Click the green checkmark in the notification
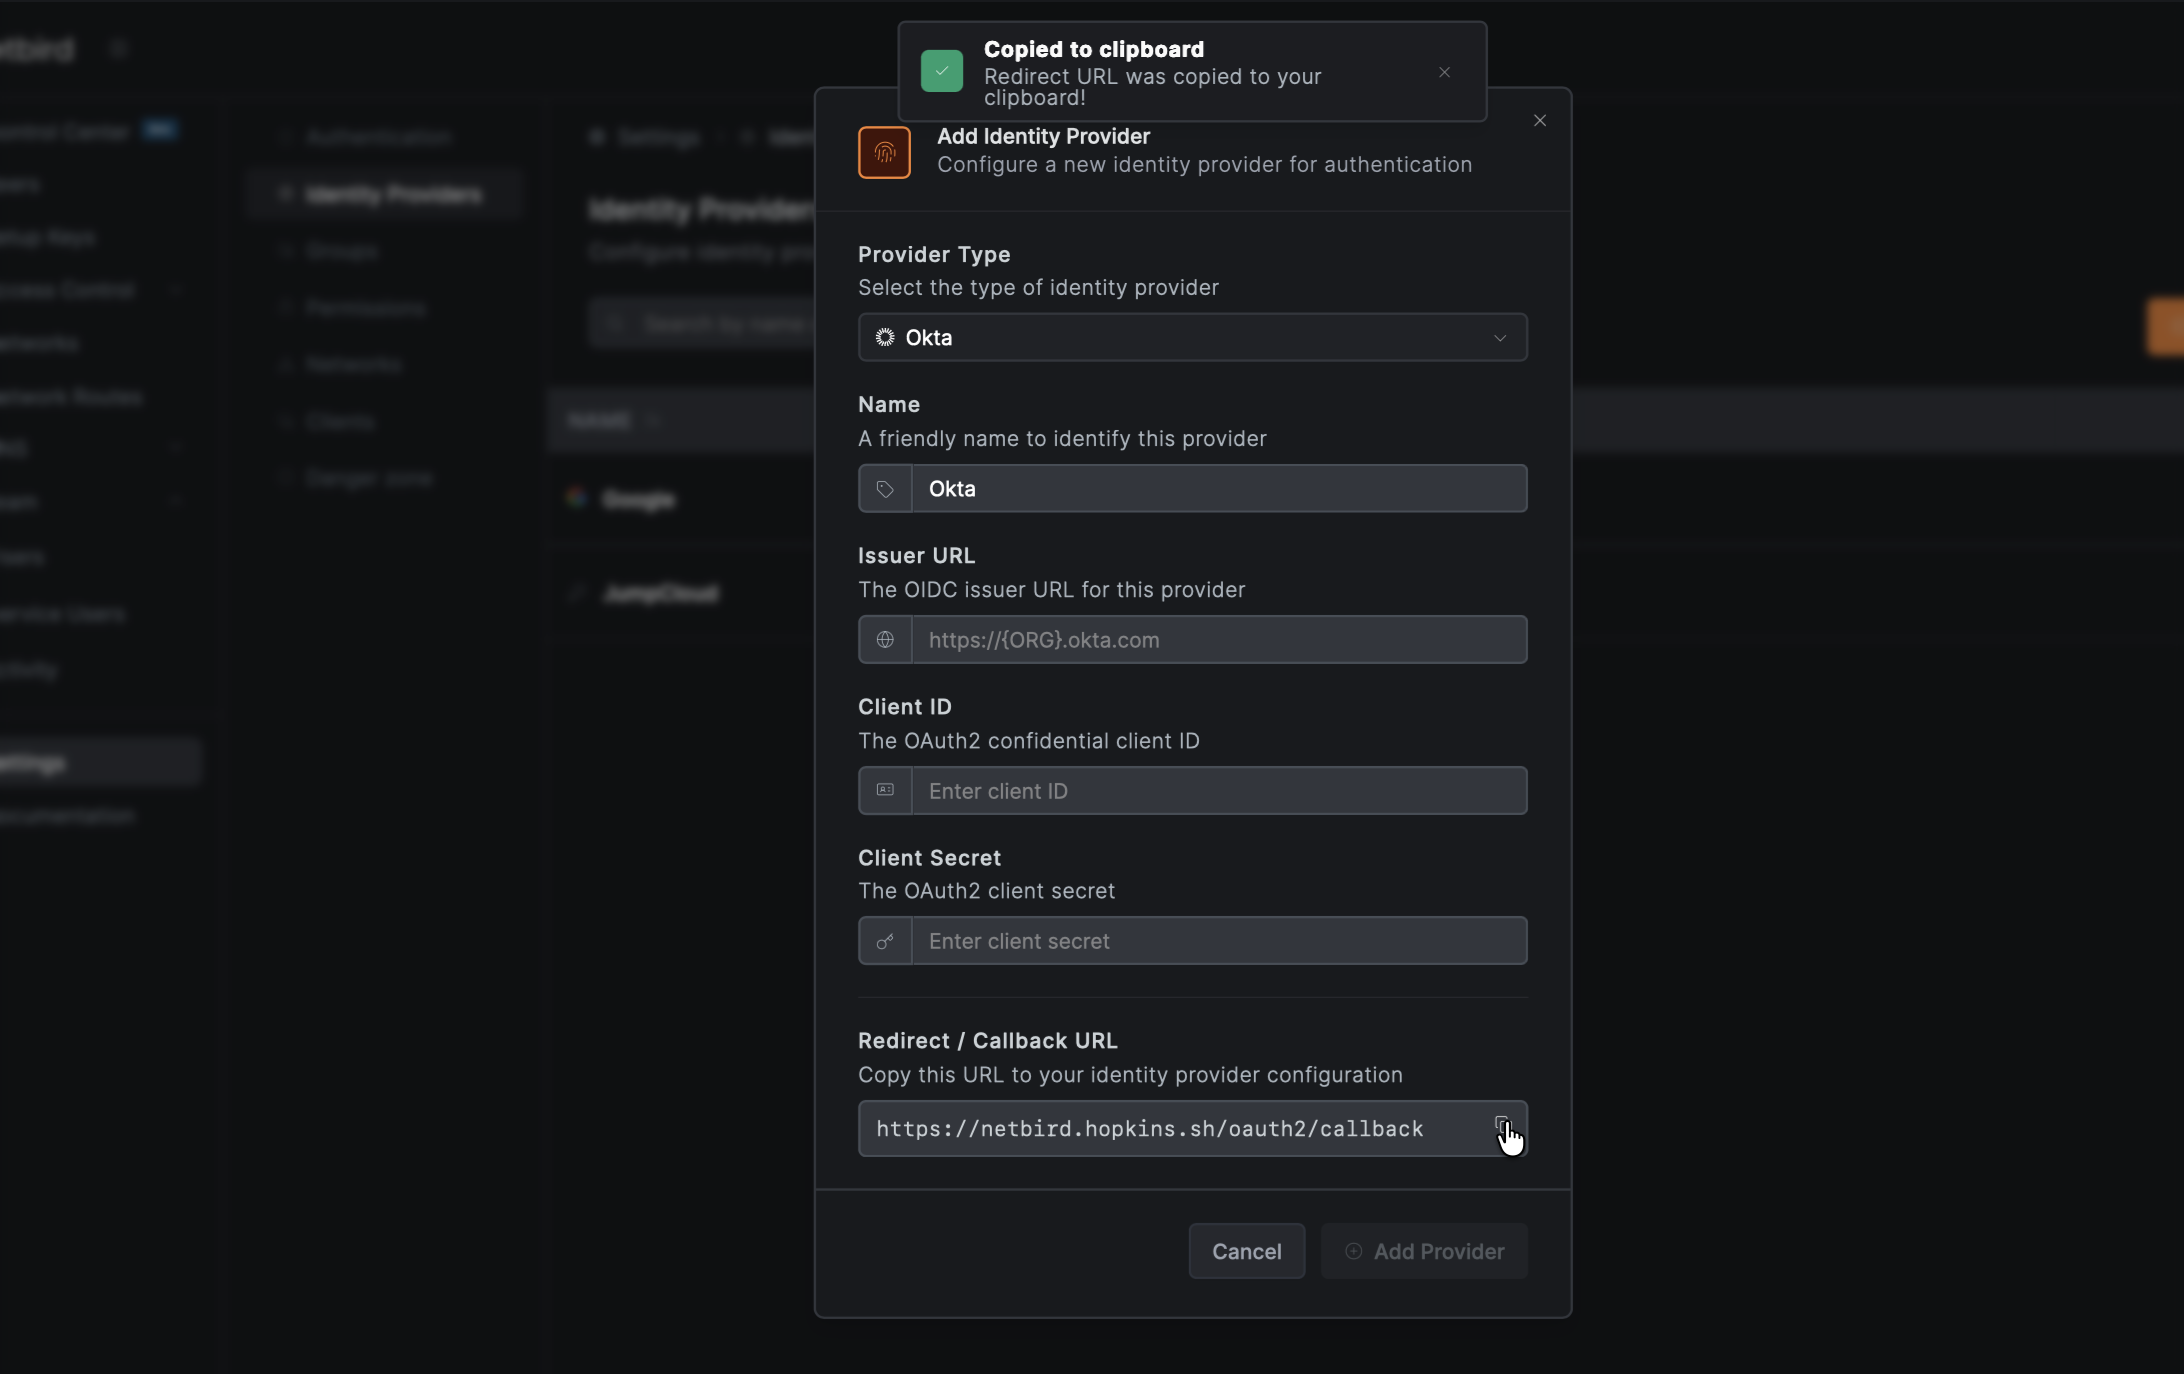 [x=941, y=71]
